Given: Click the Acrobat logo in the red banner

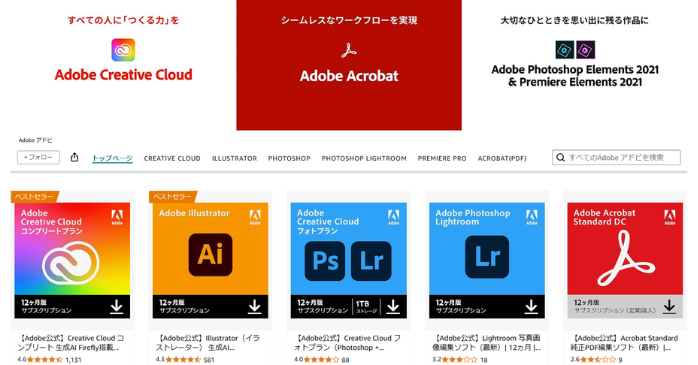Looking at the screenshot, I should coord(349,51).
